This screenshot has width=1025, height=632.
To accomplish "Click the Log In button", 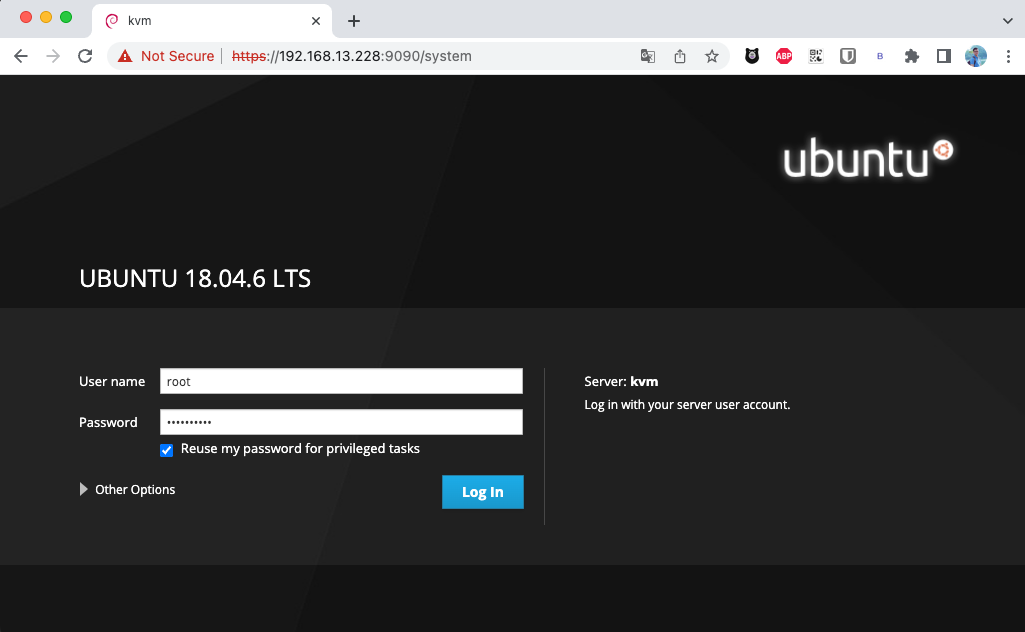I will (482, 491).
